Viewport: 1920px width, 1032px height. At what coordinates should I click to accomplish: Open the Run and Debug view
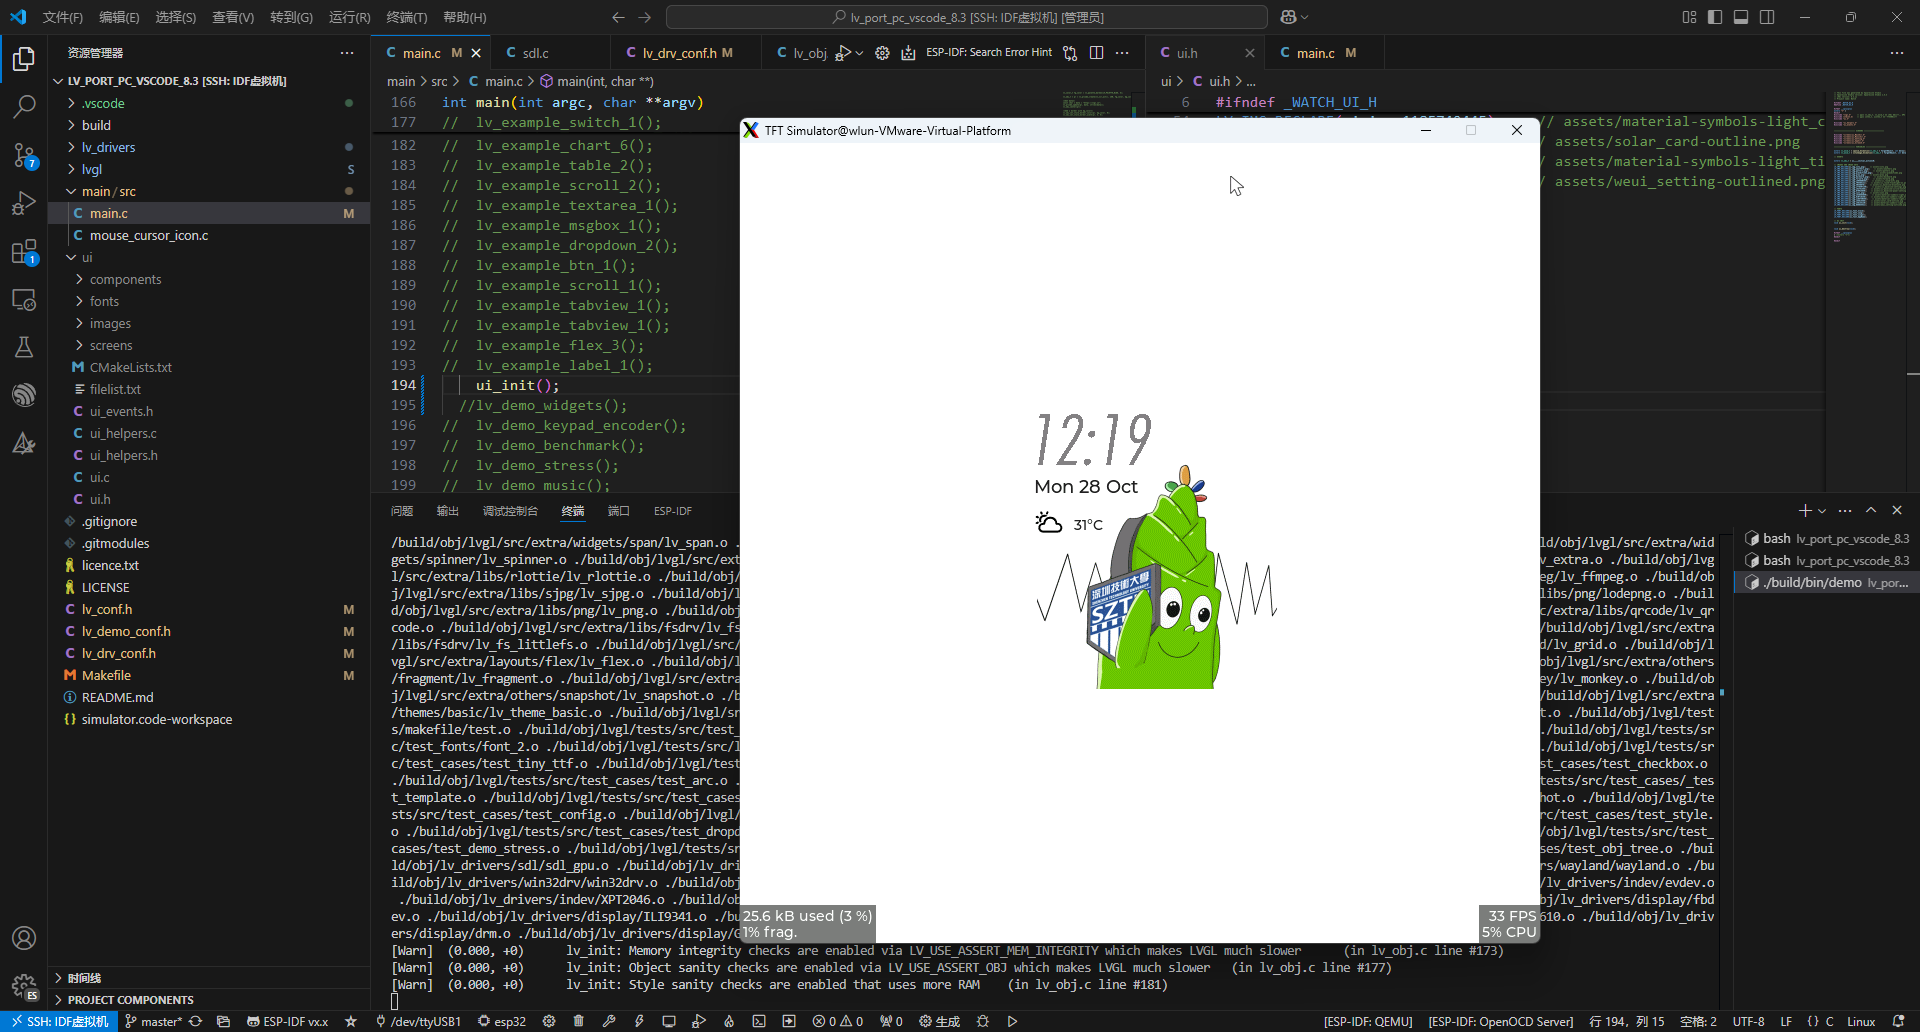coord(24,203)
